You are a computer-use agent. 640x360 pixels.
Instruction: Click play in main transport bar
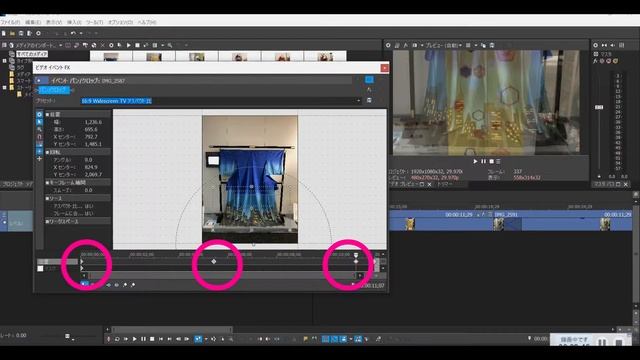point(134,339)
